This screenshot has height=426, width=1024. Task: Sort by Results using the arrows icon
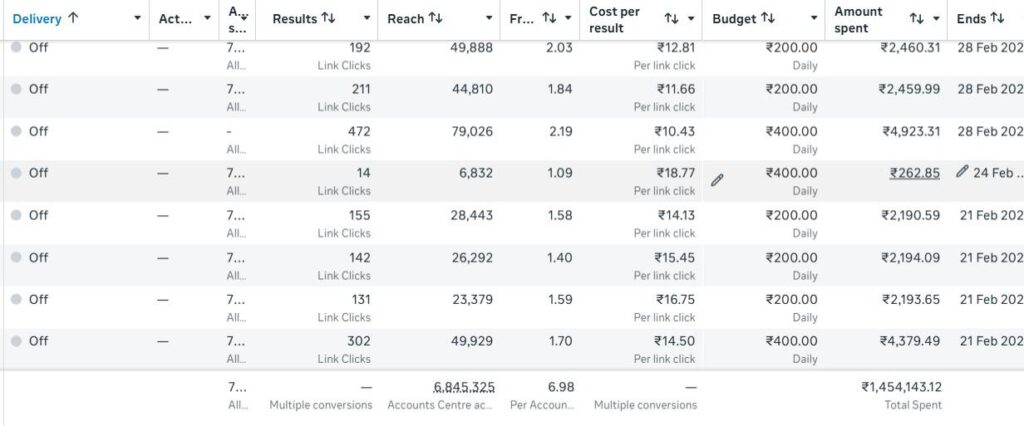coord(328,19)
